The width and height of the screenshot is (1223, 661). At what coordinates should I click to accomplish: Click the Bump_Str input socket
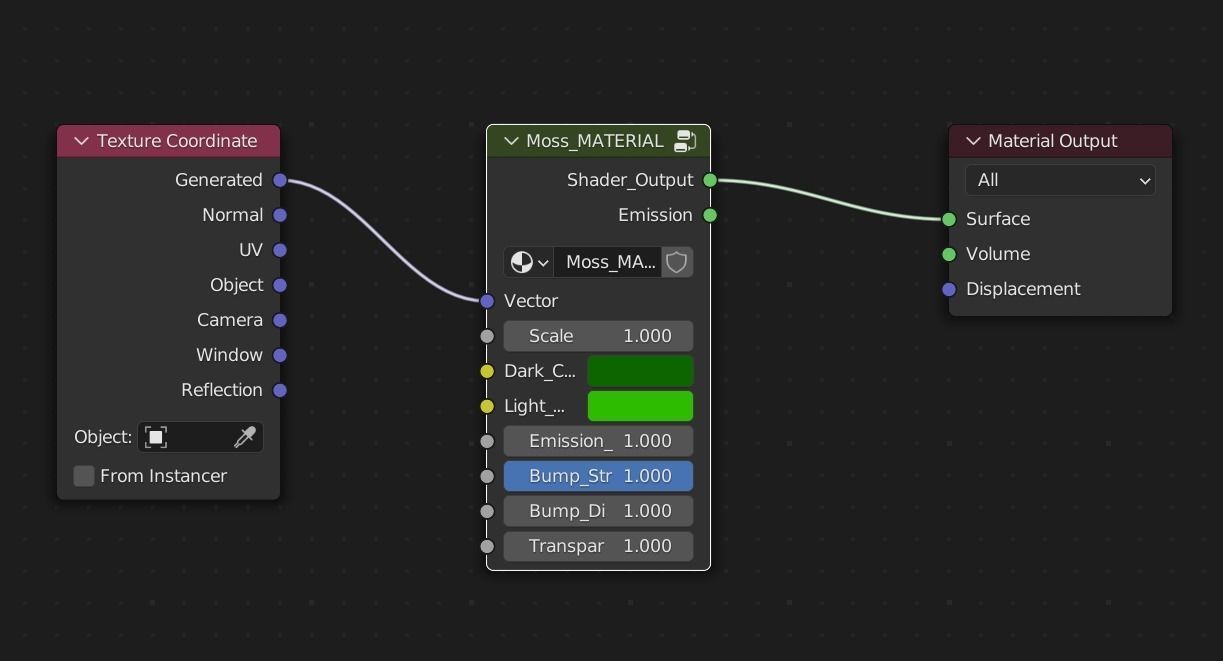coord(487,476)
